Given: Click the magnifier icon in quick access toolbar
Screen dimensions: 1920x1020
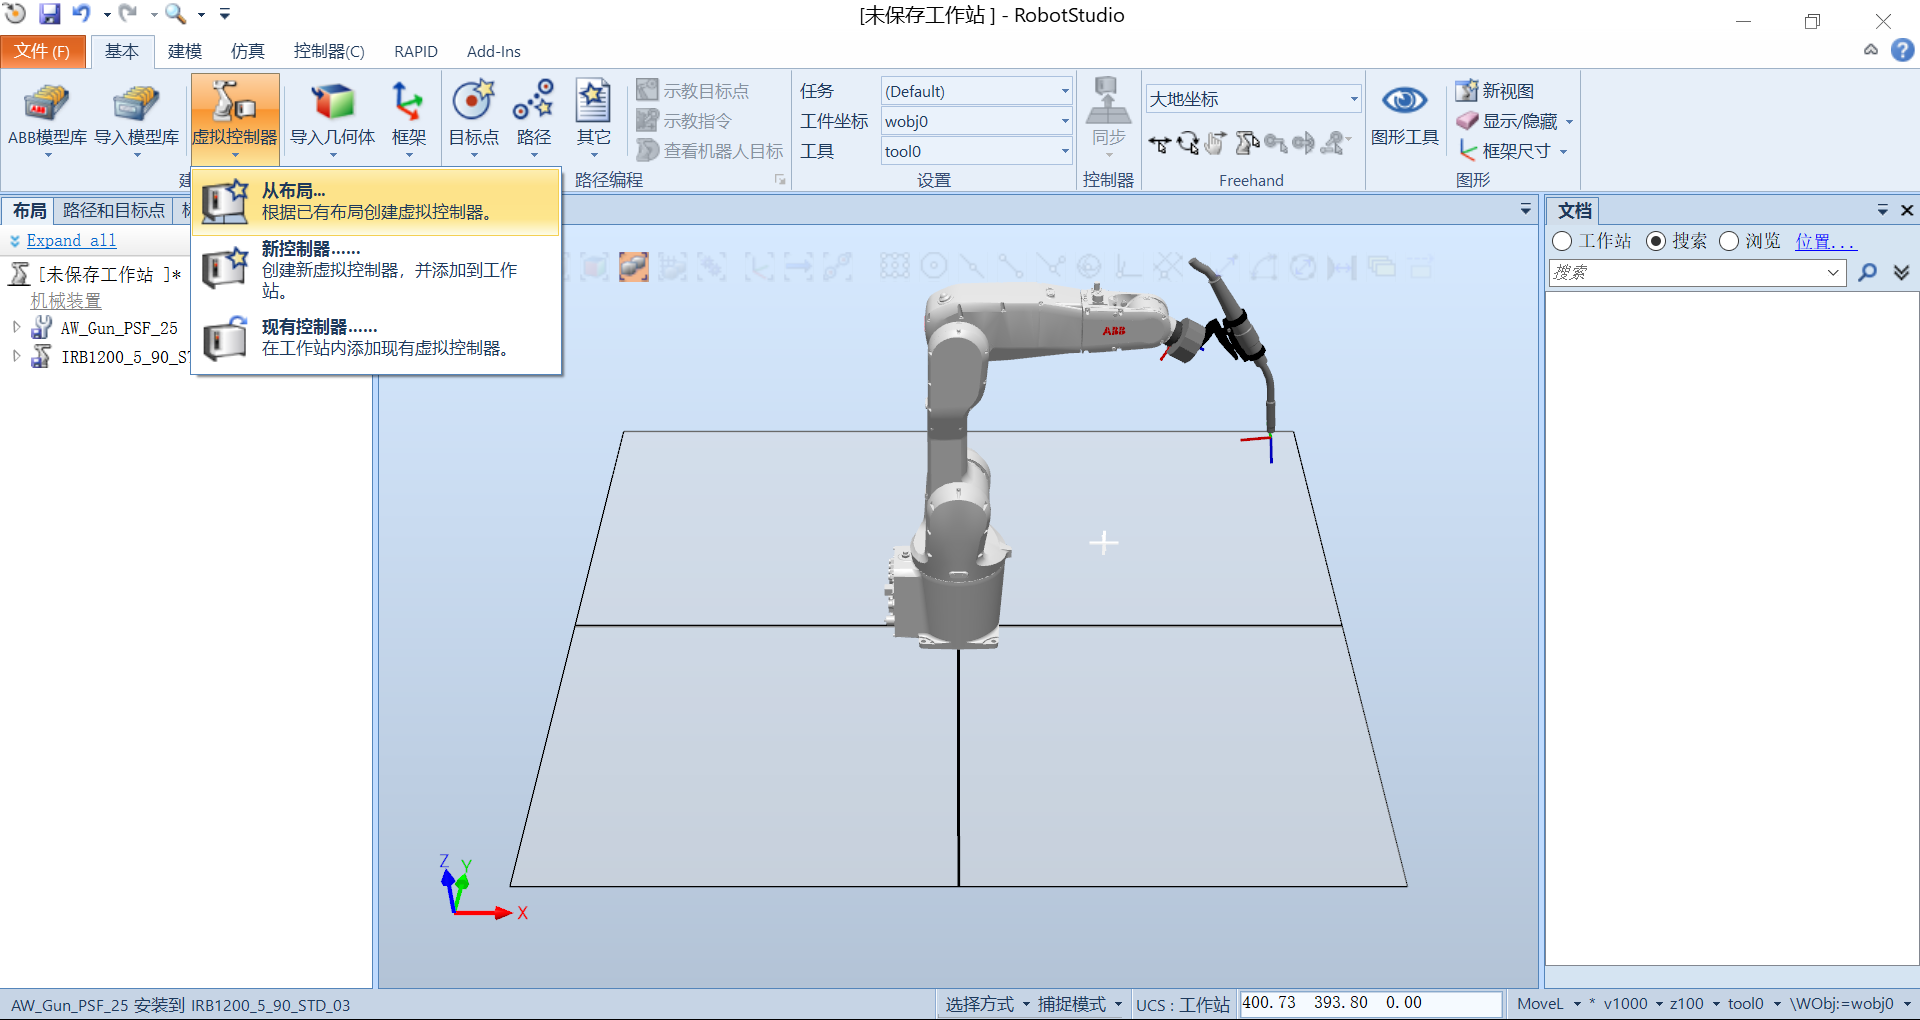Looking at the screenshot, I should (x=176, y=14).
